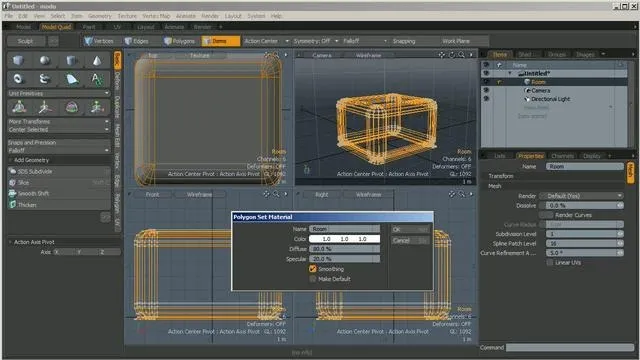Open the More Transforms dropdown
The height and width of the screenshot is (360, 640).
click(59, 122)
